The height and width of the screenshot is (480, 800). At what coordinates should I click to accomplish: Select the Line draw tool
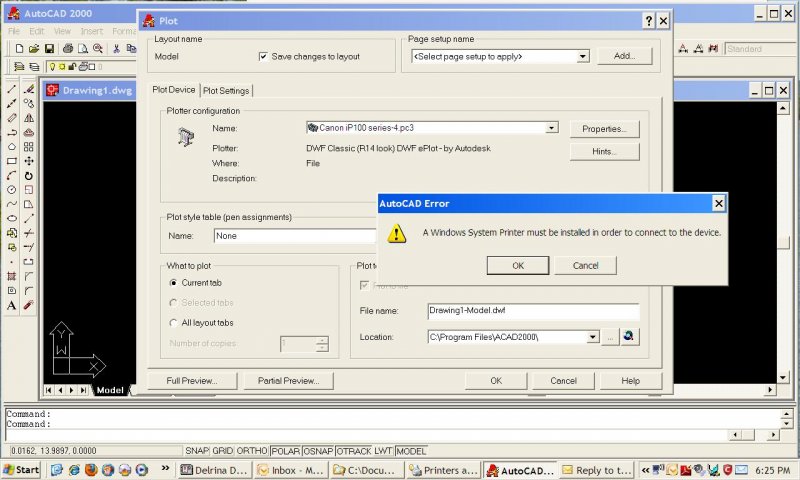(12, 89)
